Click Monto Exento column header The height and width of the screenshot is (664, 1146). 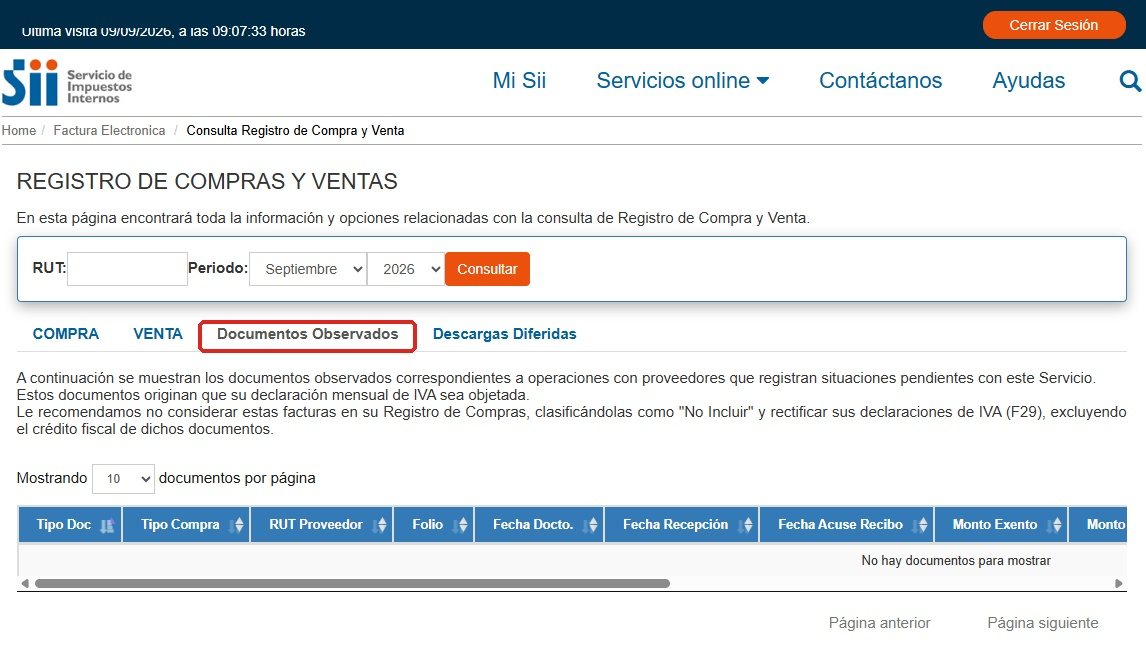1001,524
